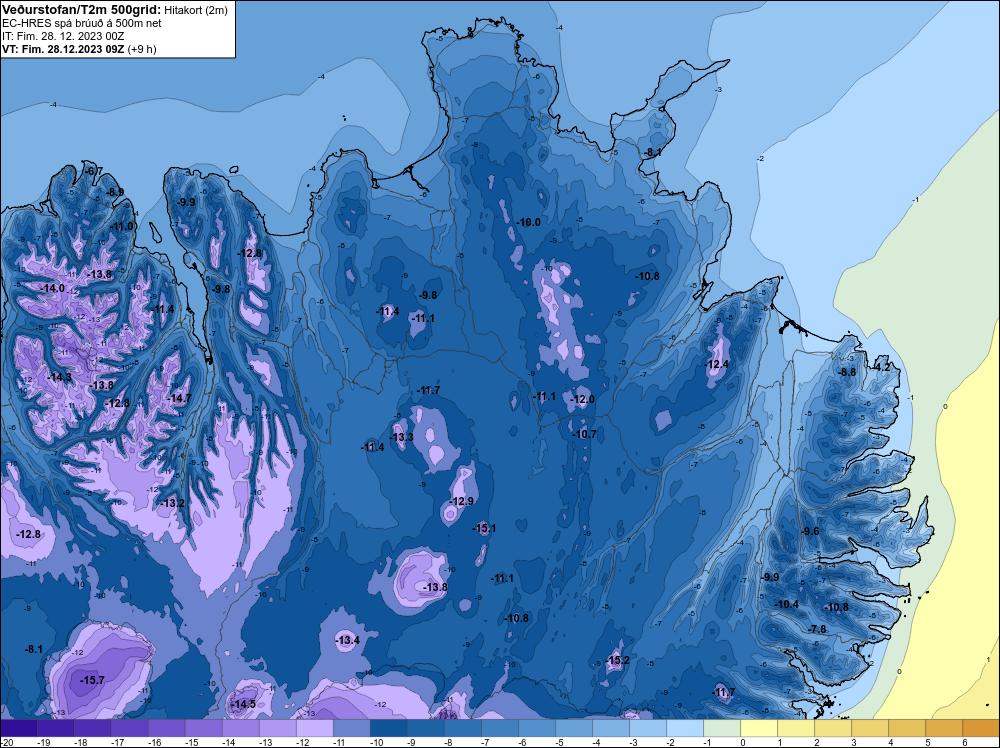This screenshot has width=1000, height=748.
Task: Click the legend swatch between -12 and -11
Action: [314, 728]
